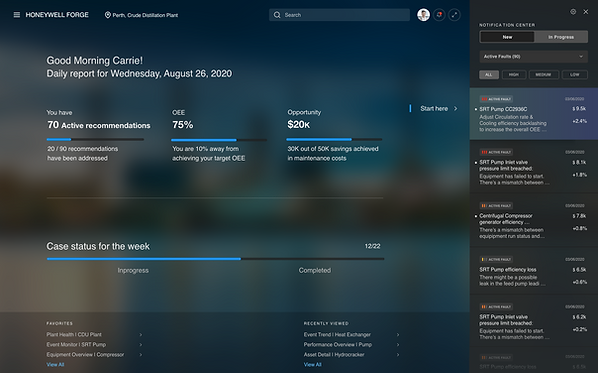Click the Active recommendations progress bar
598x373 pixels.
coord(95,140)
